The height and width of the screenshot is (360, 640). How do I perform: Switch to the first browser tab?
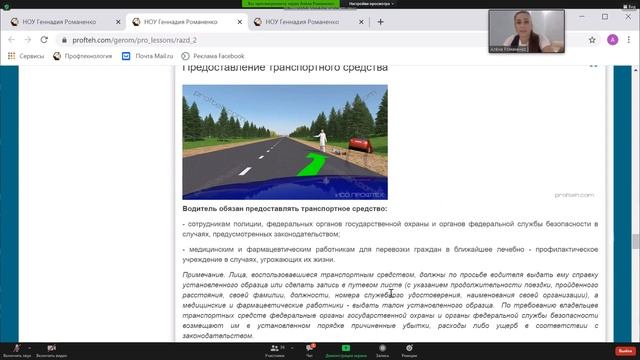64,22
